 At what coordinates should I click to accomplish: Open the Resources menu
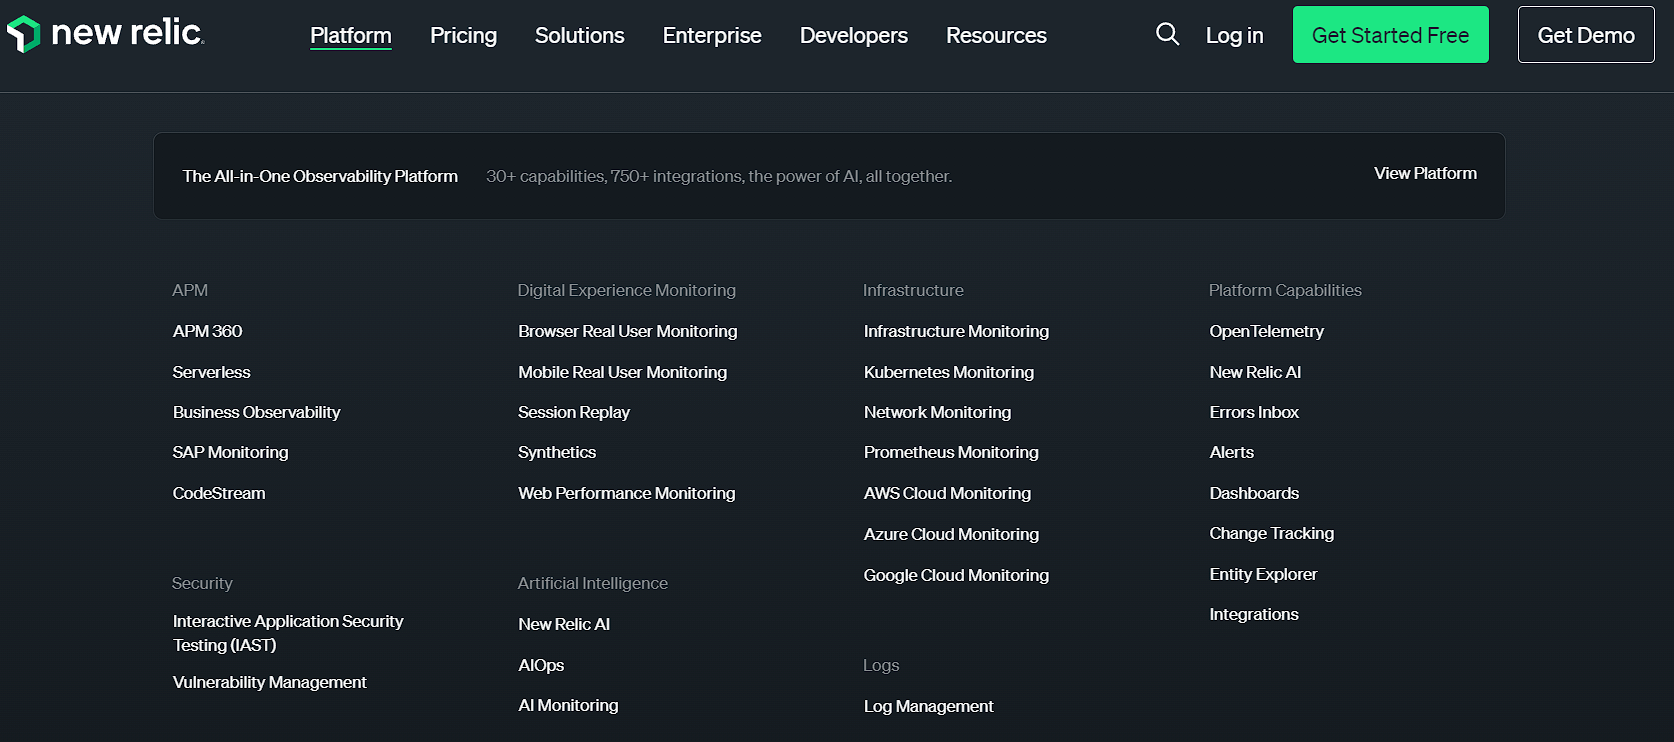996,35
